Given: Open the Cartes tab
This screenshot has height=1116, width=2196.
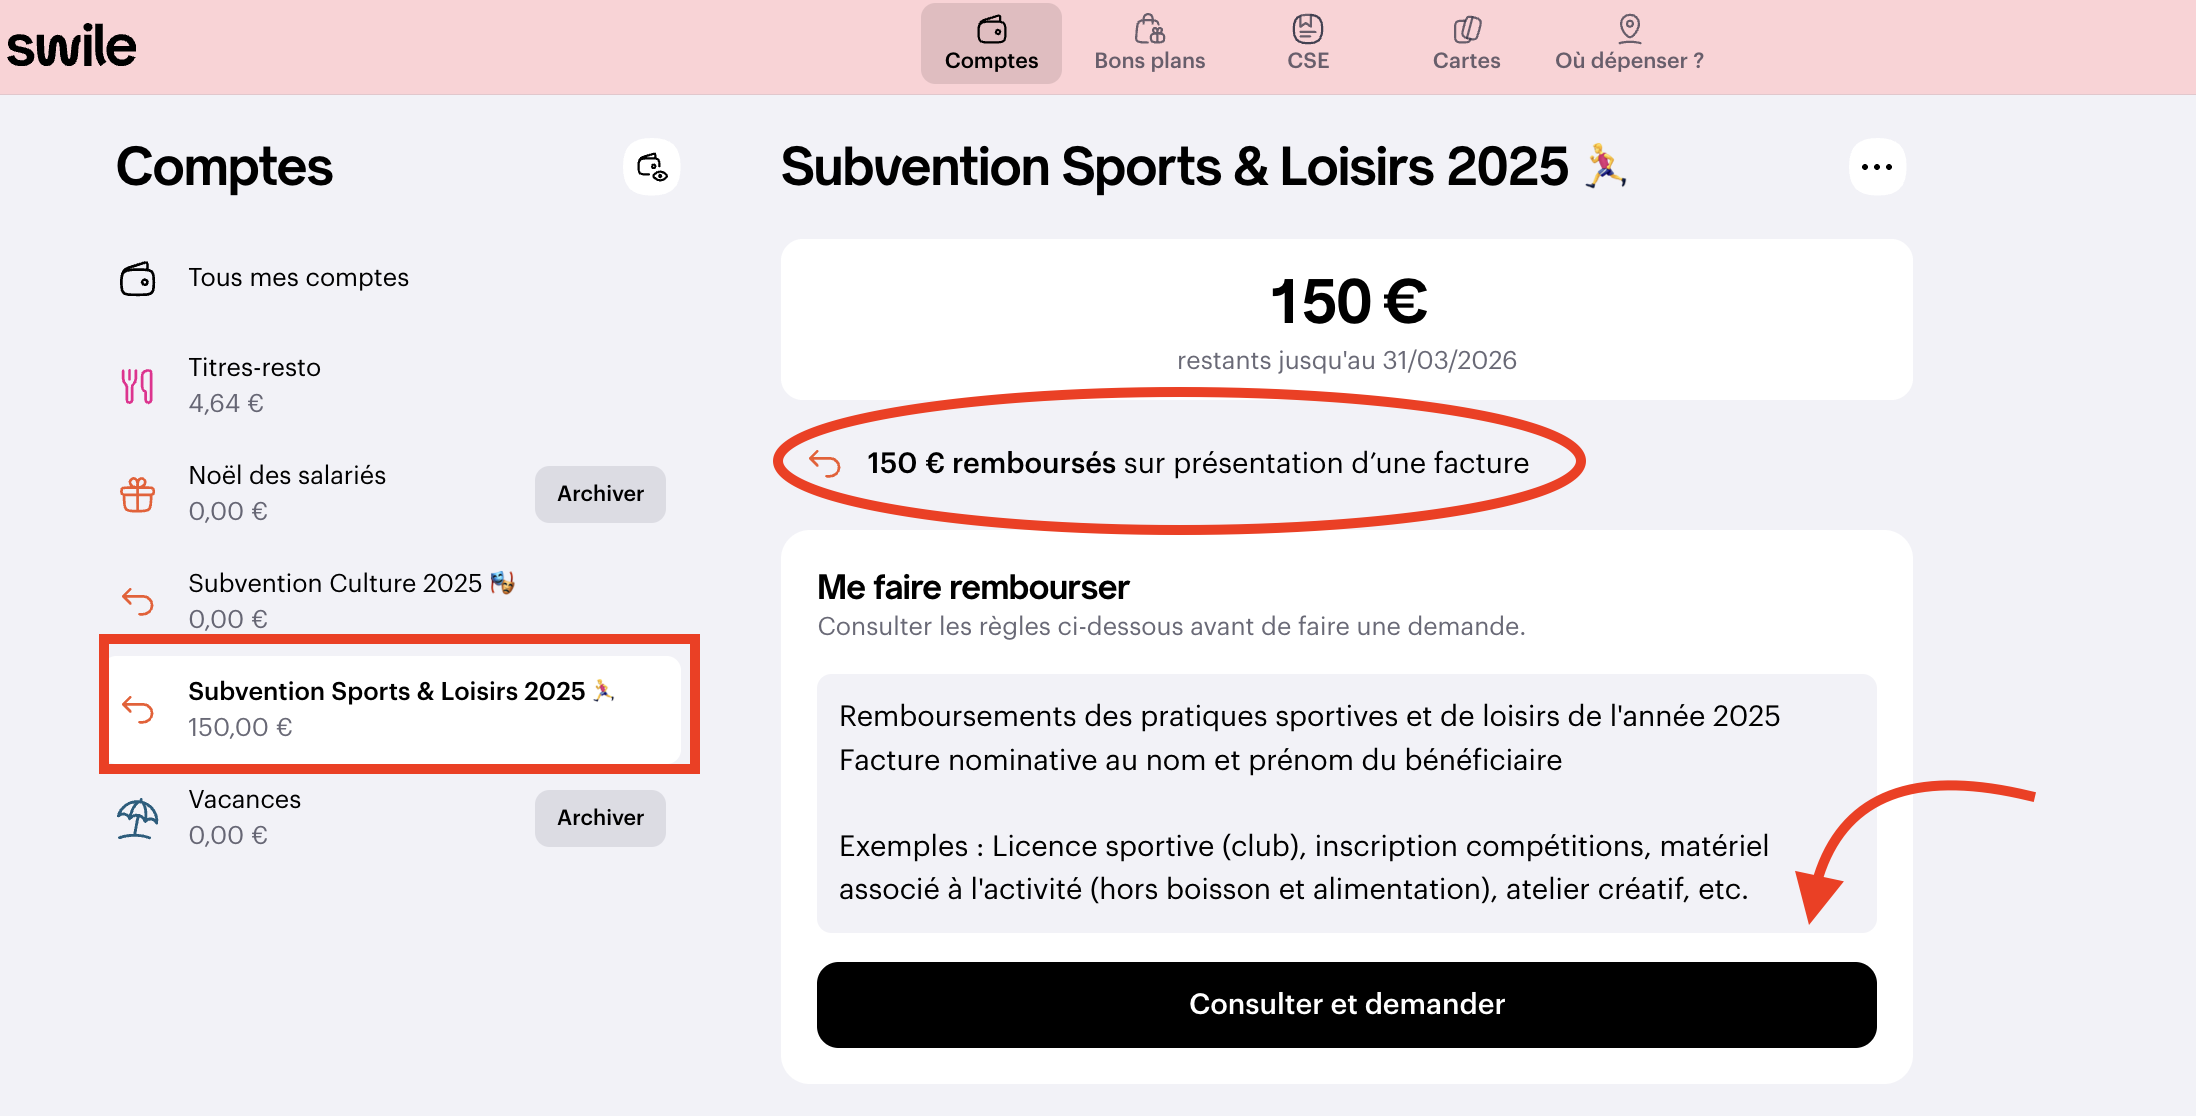Looking at the screenshot, I should [x=1466, y=44].
